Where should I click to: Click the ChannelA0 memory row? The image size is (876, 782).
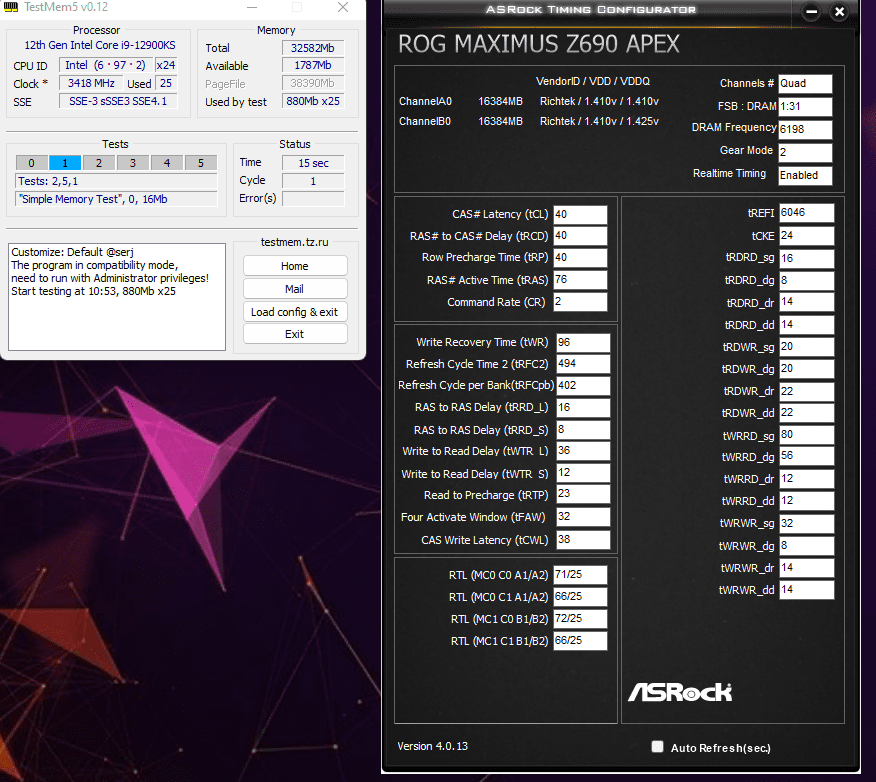tap(529, 101)
